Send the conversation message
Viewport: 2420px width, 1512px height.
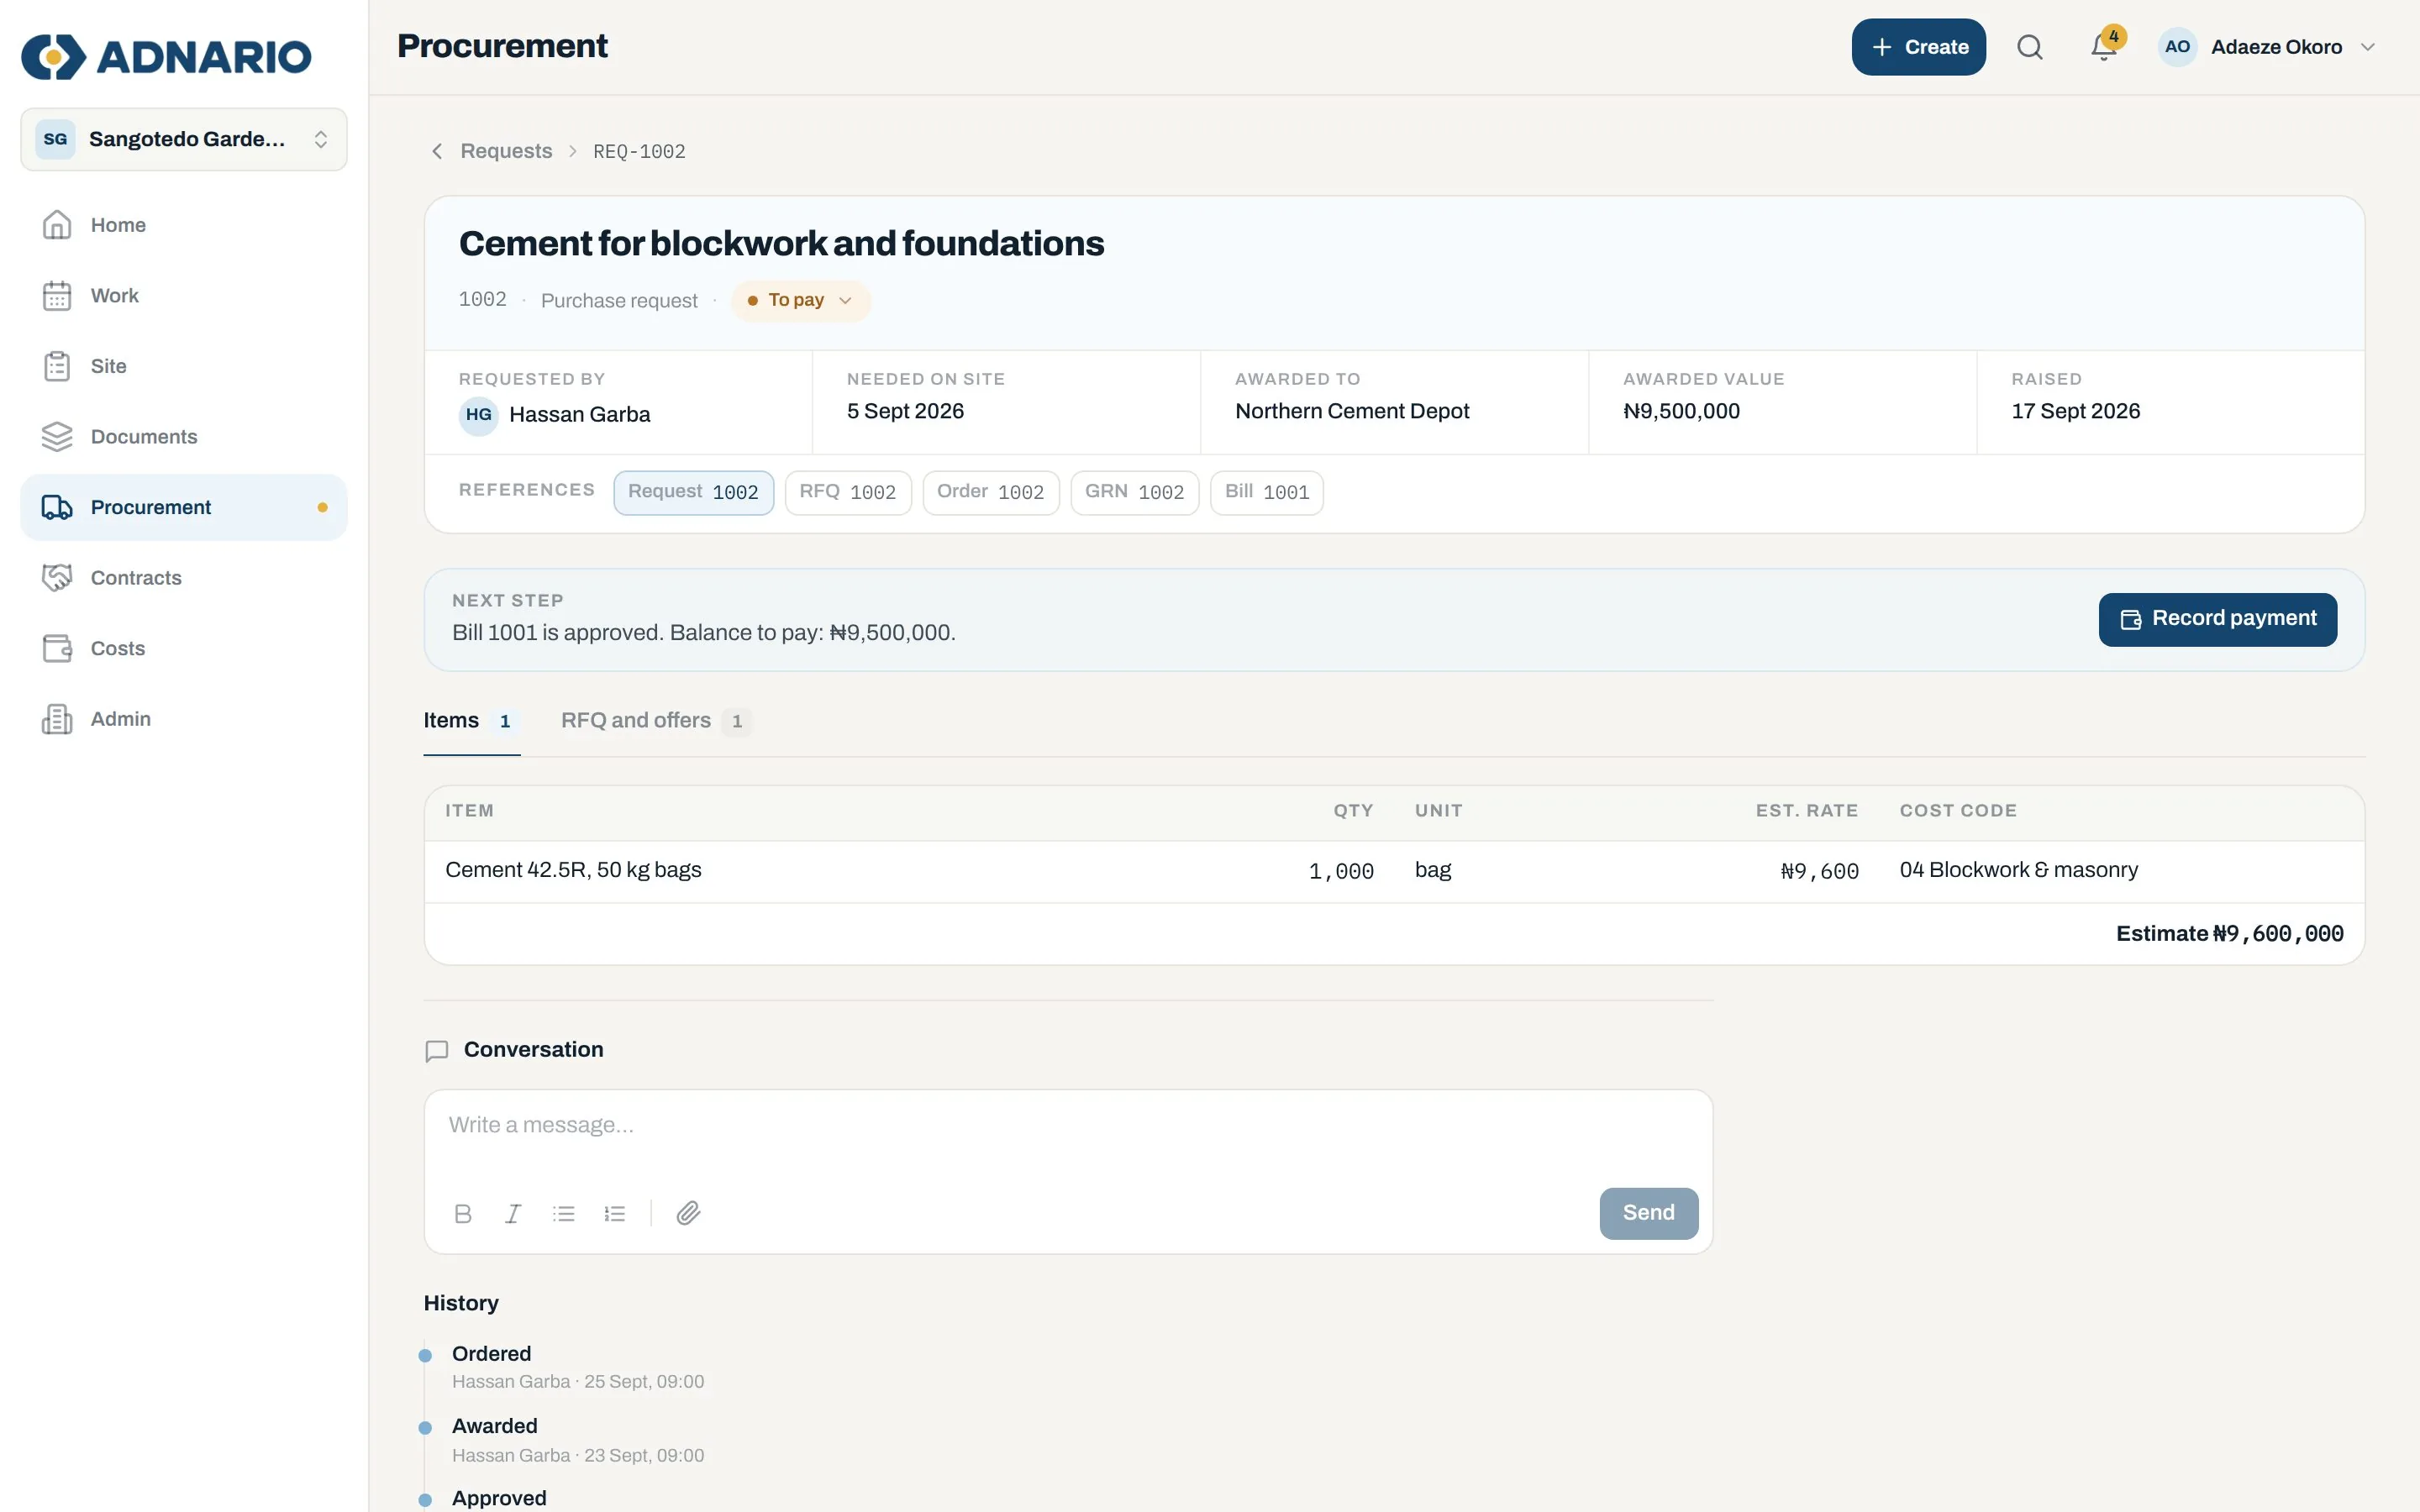pos(1648,1213)
